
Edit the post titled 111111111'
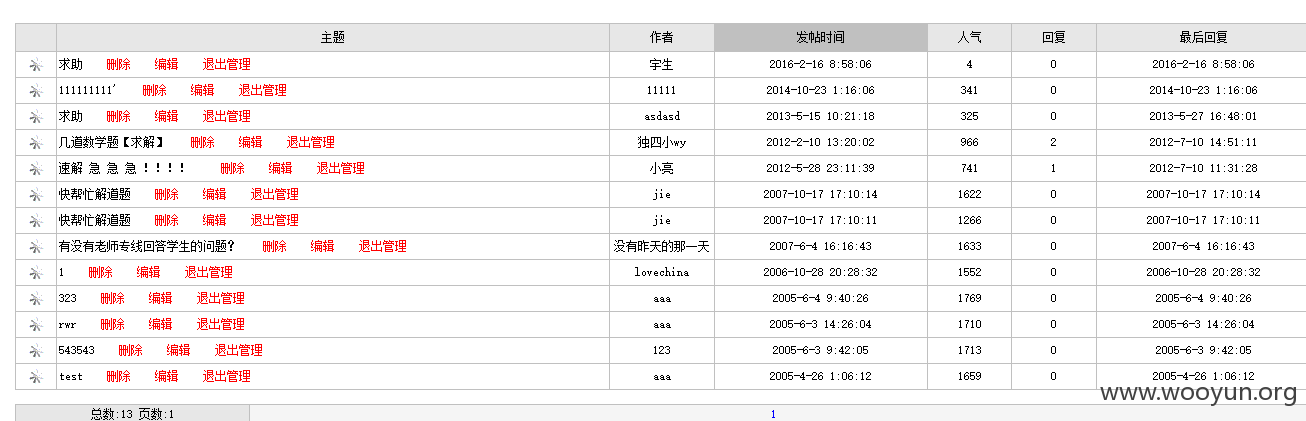point(202,91)
